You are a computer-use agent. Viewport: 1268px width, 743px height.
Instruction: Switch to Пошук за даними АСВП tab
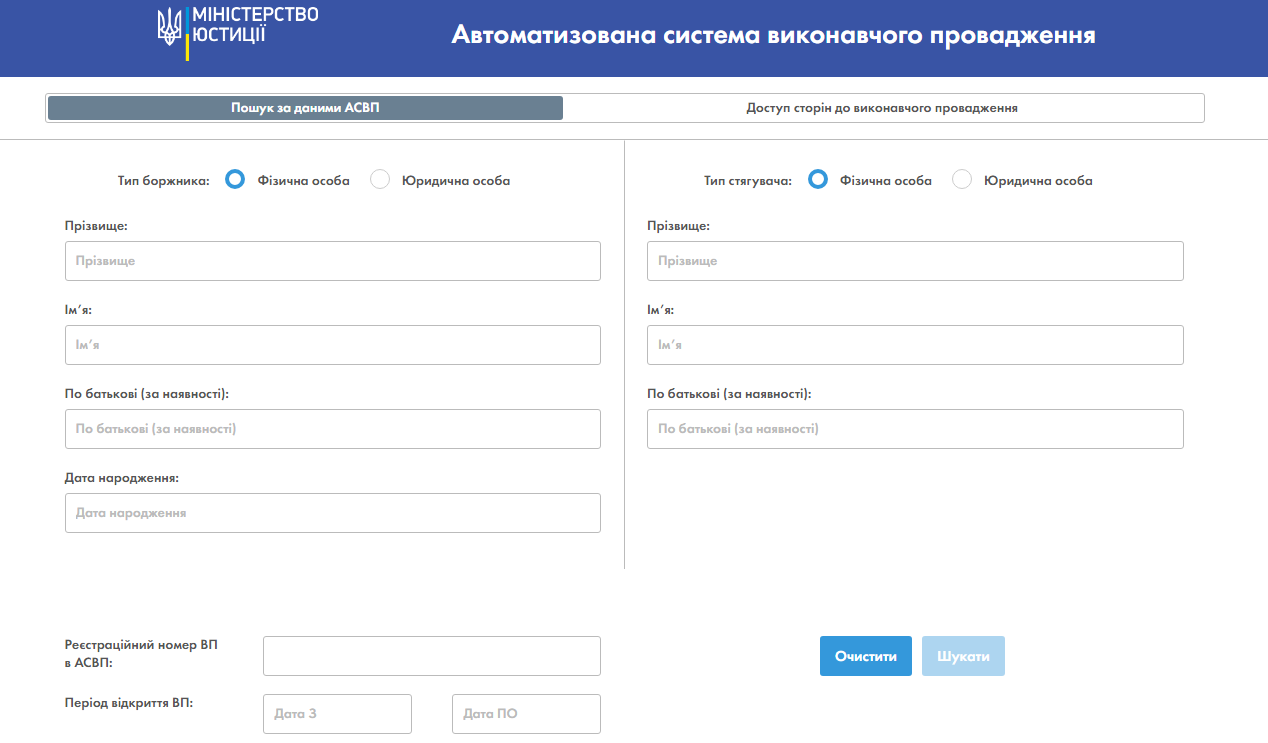click(304, 107)
